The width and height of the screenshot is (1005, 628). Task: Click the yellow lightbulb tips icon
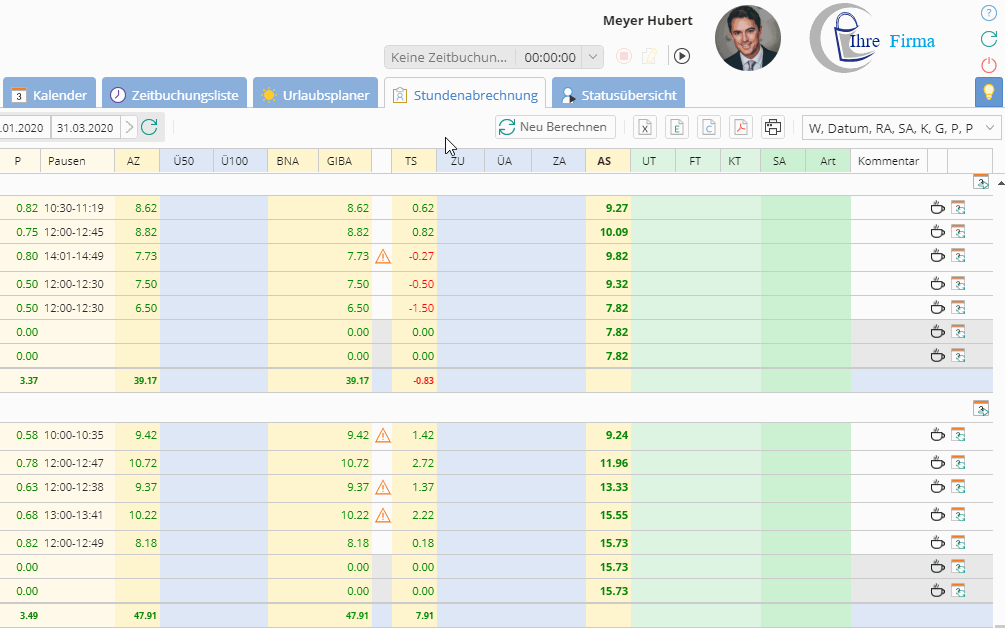click(989, 92)
